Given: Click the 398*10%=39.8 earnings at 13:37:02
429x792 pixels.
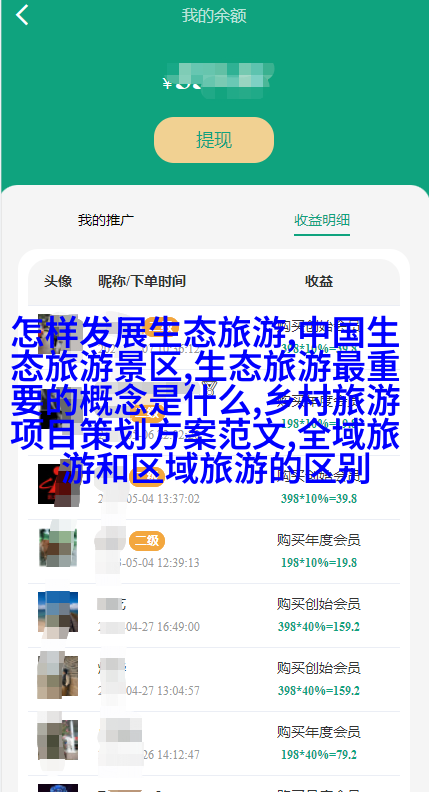Looking at the screenshot, I should (x=319, y=499).
